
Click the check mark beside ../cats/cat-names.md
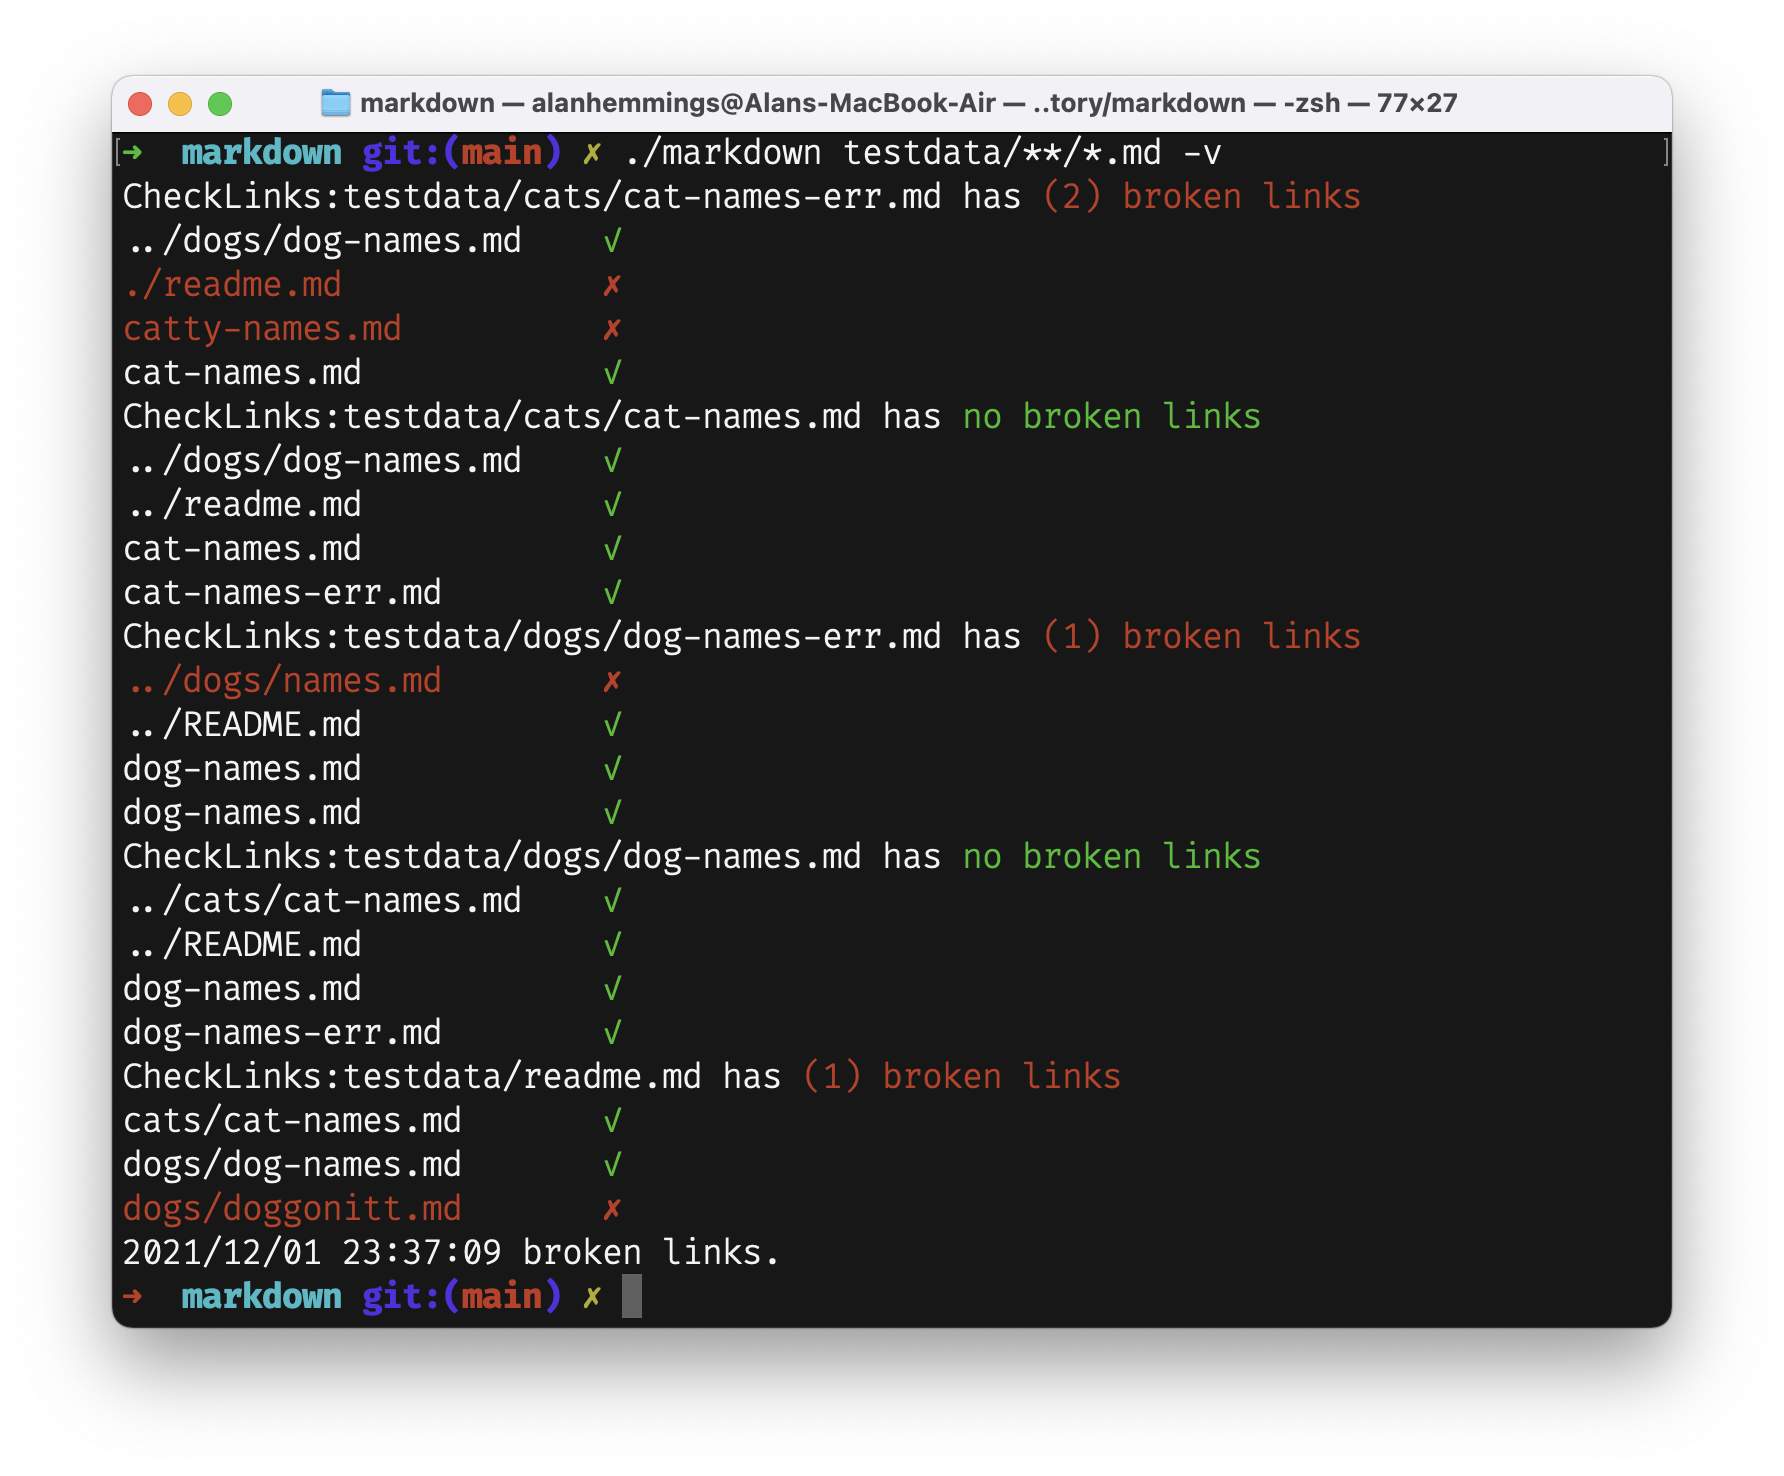[x=612, y=901]
